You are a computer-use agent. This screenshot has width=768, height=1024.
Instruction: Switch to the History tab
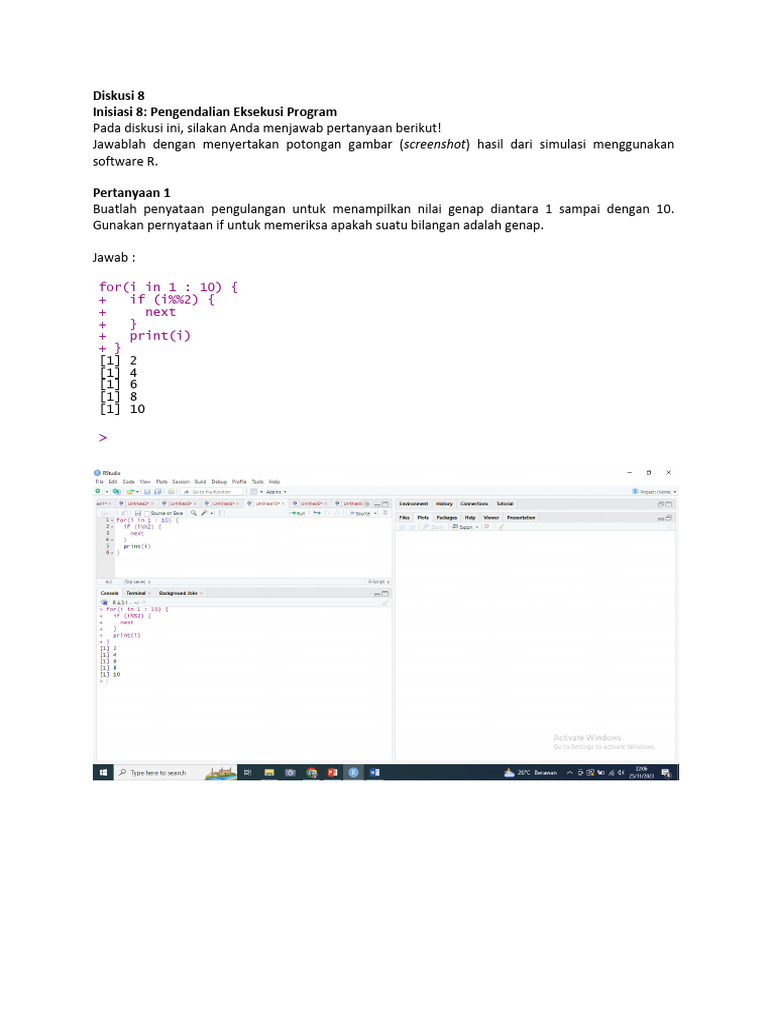444,504
